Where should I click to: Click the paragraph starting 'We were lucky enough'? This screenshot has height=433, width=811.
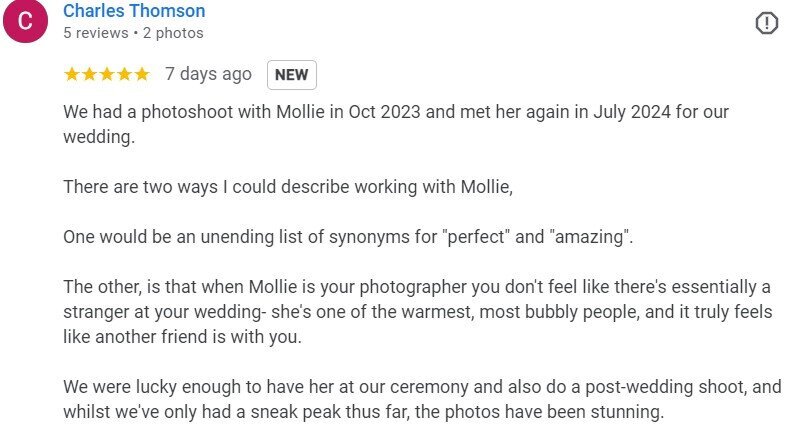point(422,399)
